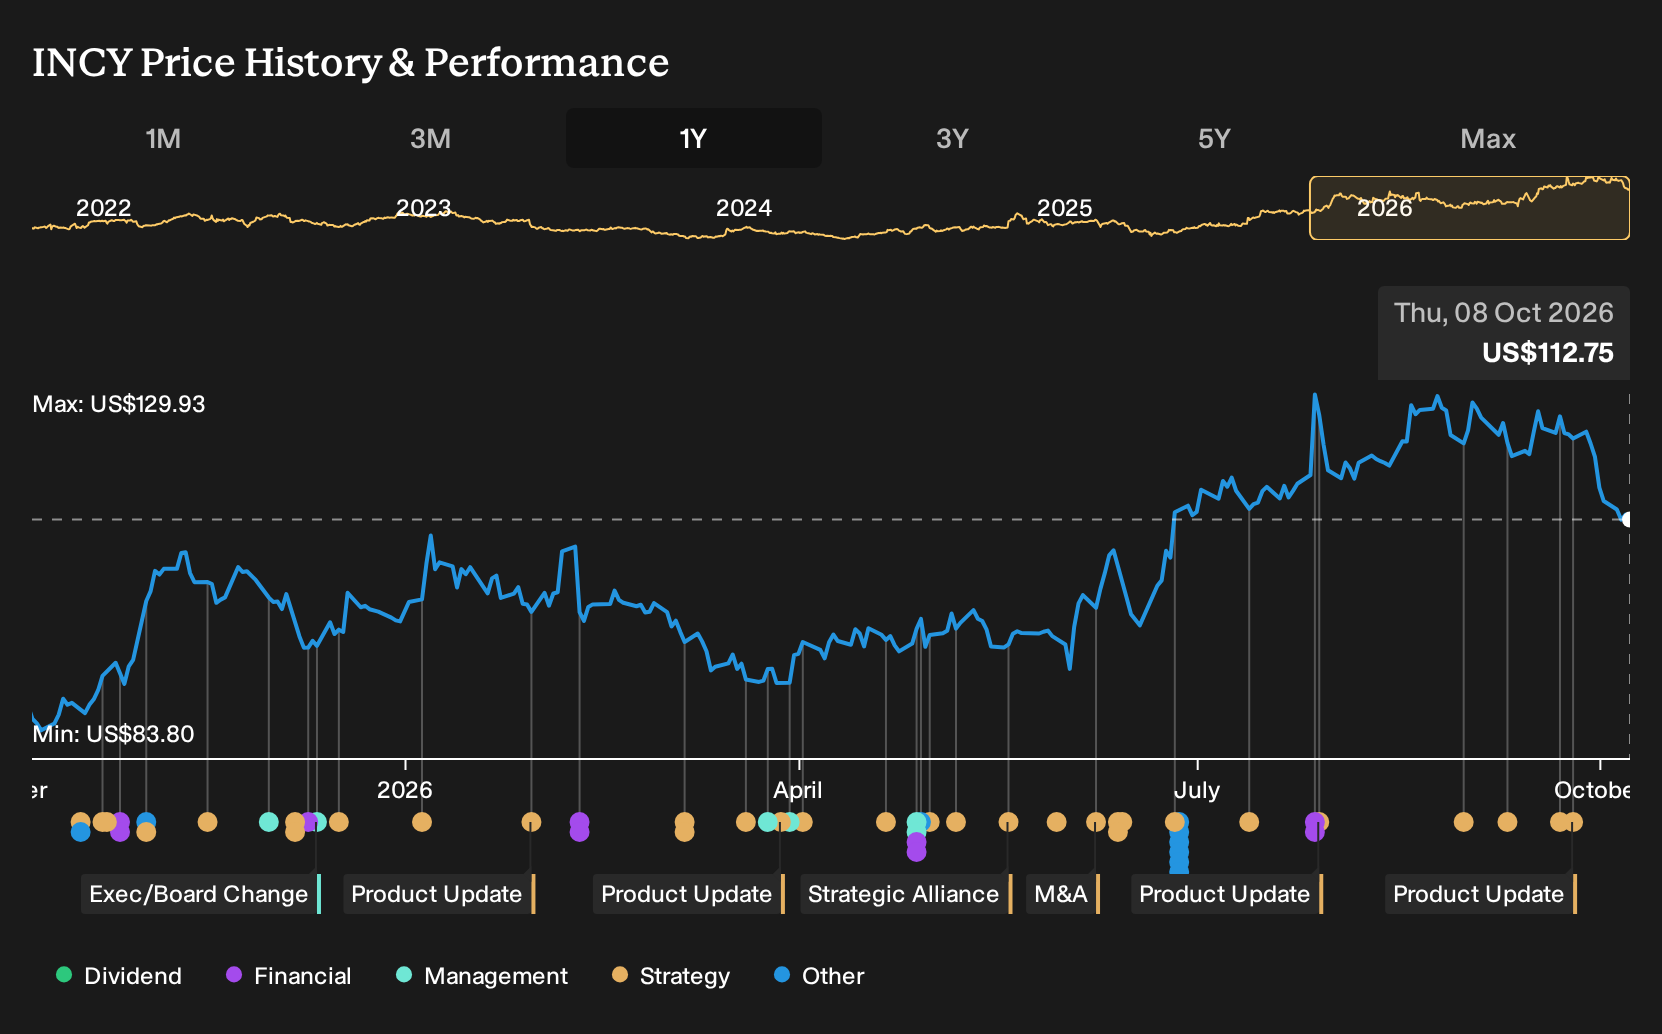Open Product Update label right of Exec/Board Change
The height and width of the screenshot is (1034, 1662).
(x=439, y=894)
